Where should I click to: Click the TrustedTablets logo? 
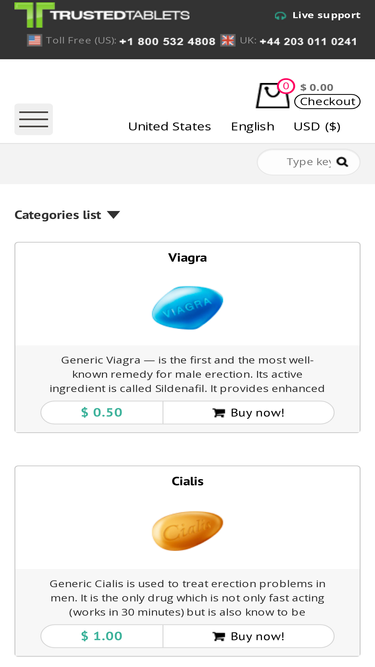(102, 15)
